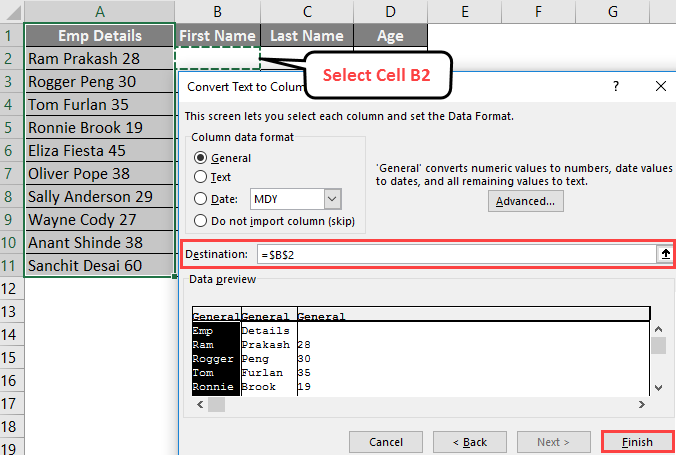Screen dimensions: 676x455
Task: Select column G header
Action: 613,12
